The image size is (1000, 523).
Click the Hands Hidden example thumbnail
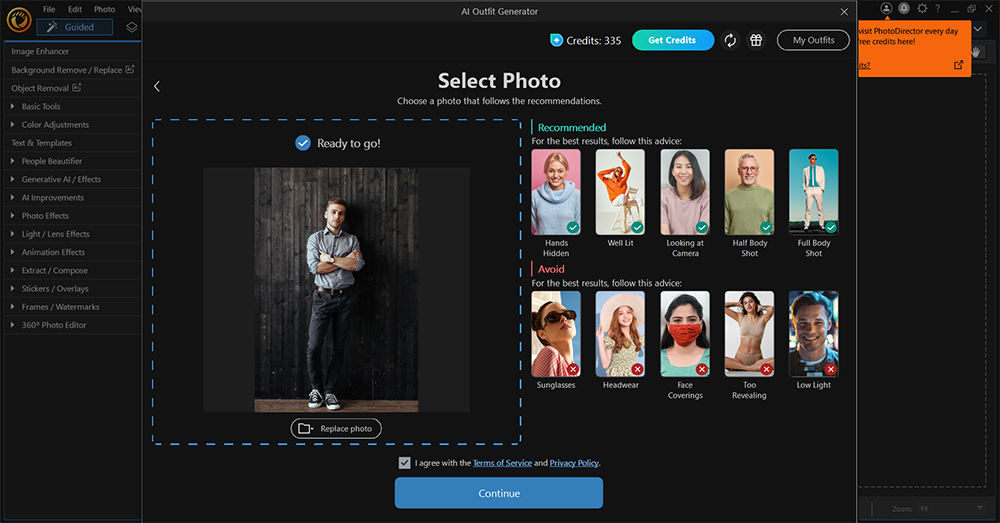556,192
